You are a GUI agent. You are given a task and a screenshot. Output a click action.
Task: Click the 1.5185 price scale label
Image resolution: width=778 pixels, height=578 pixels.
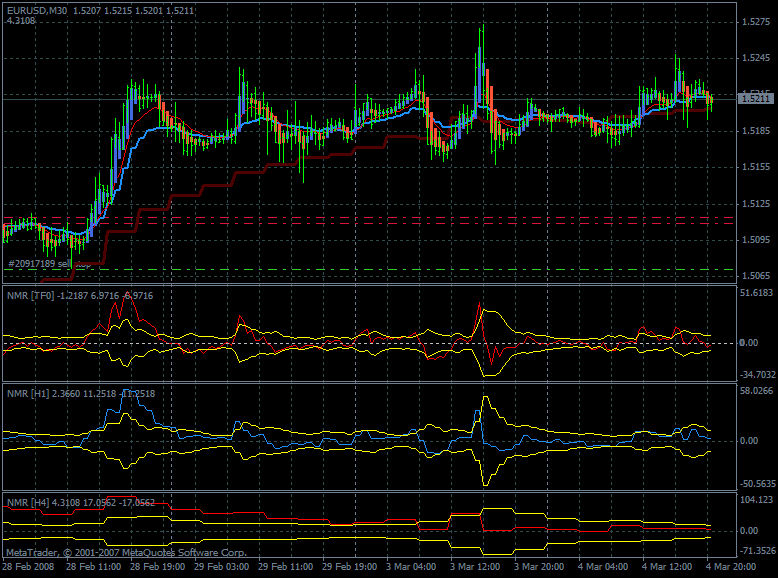(x=756, y=131)
